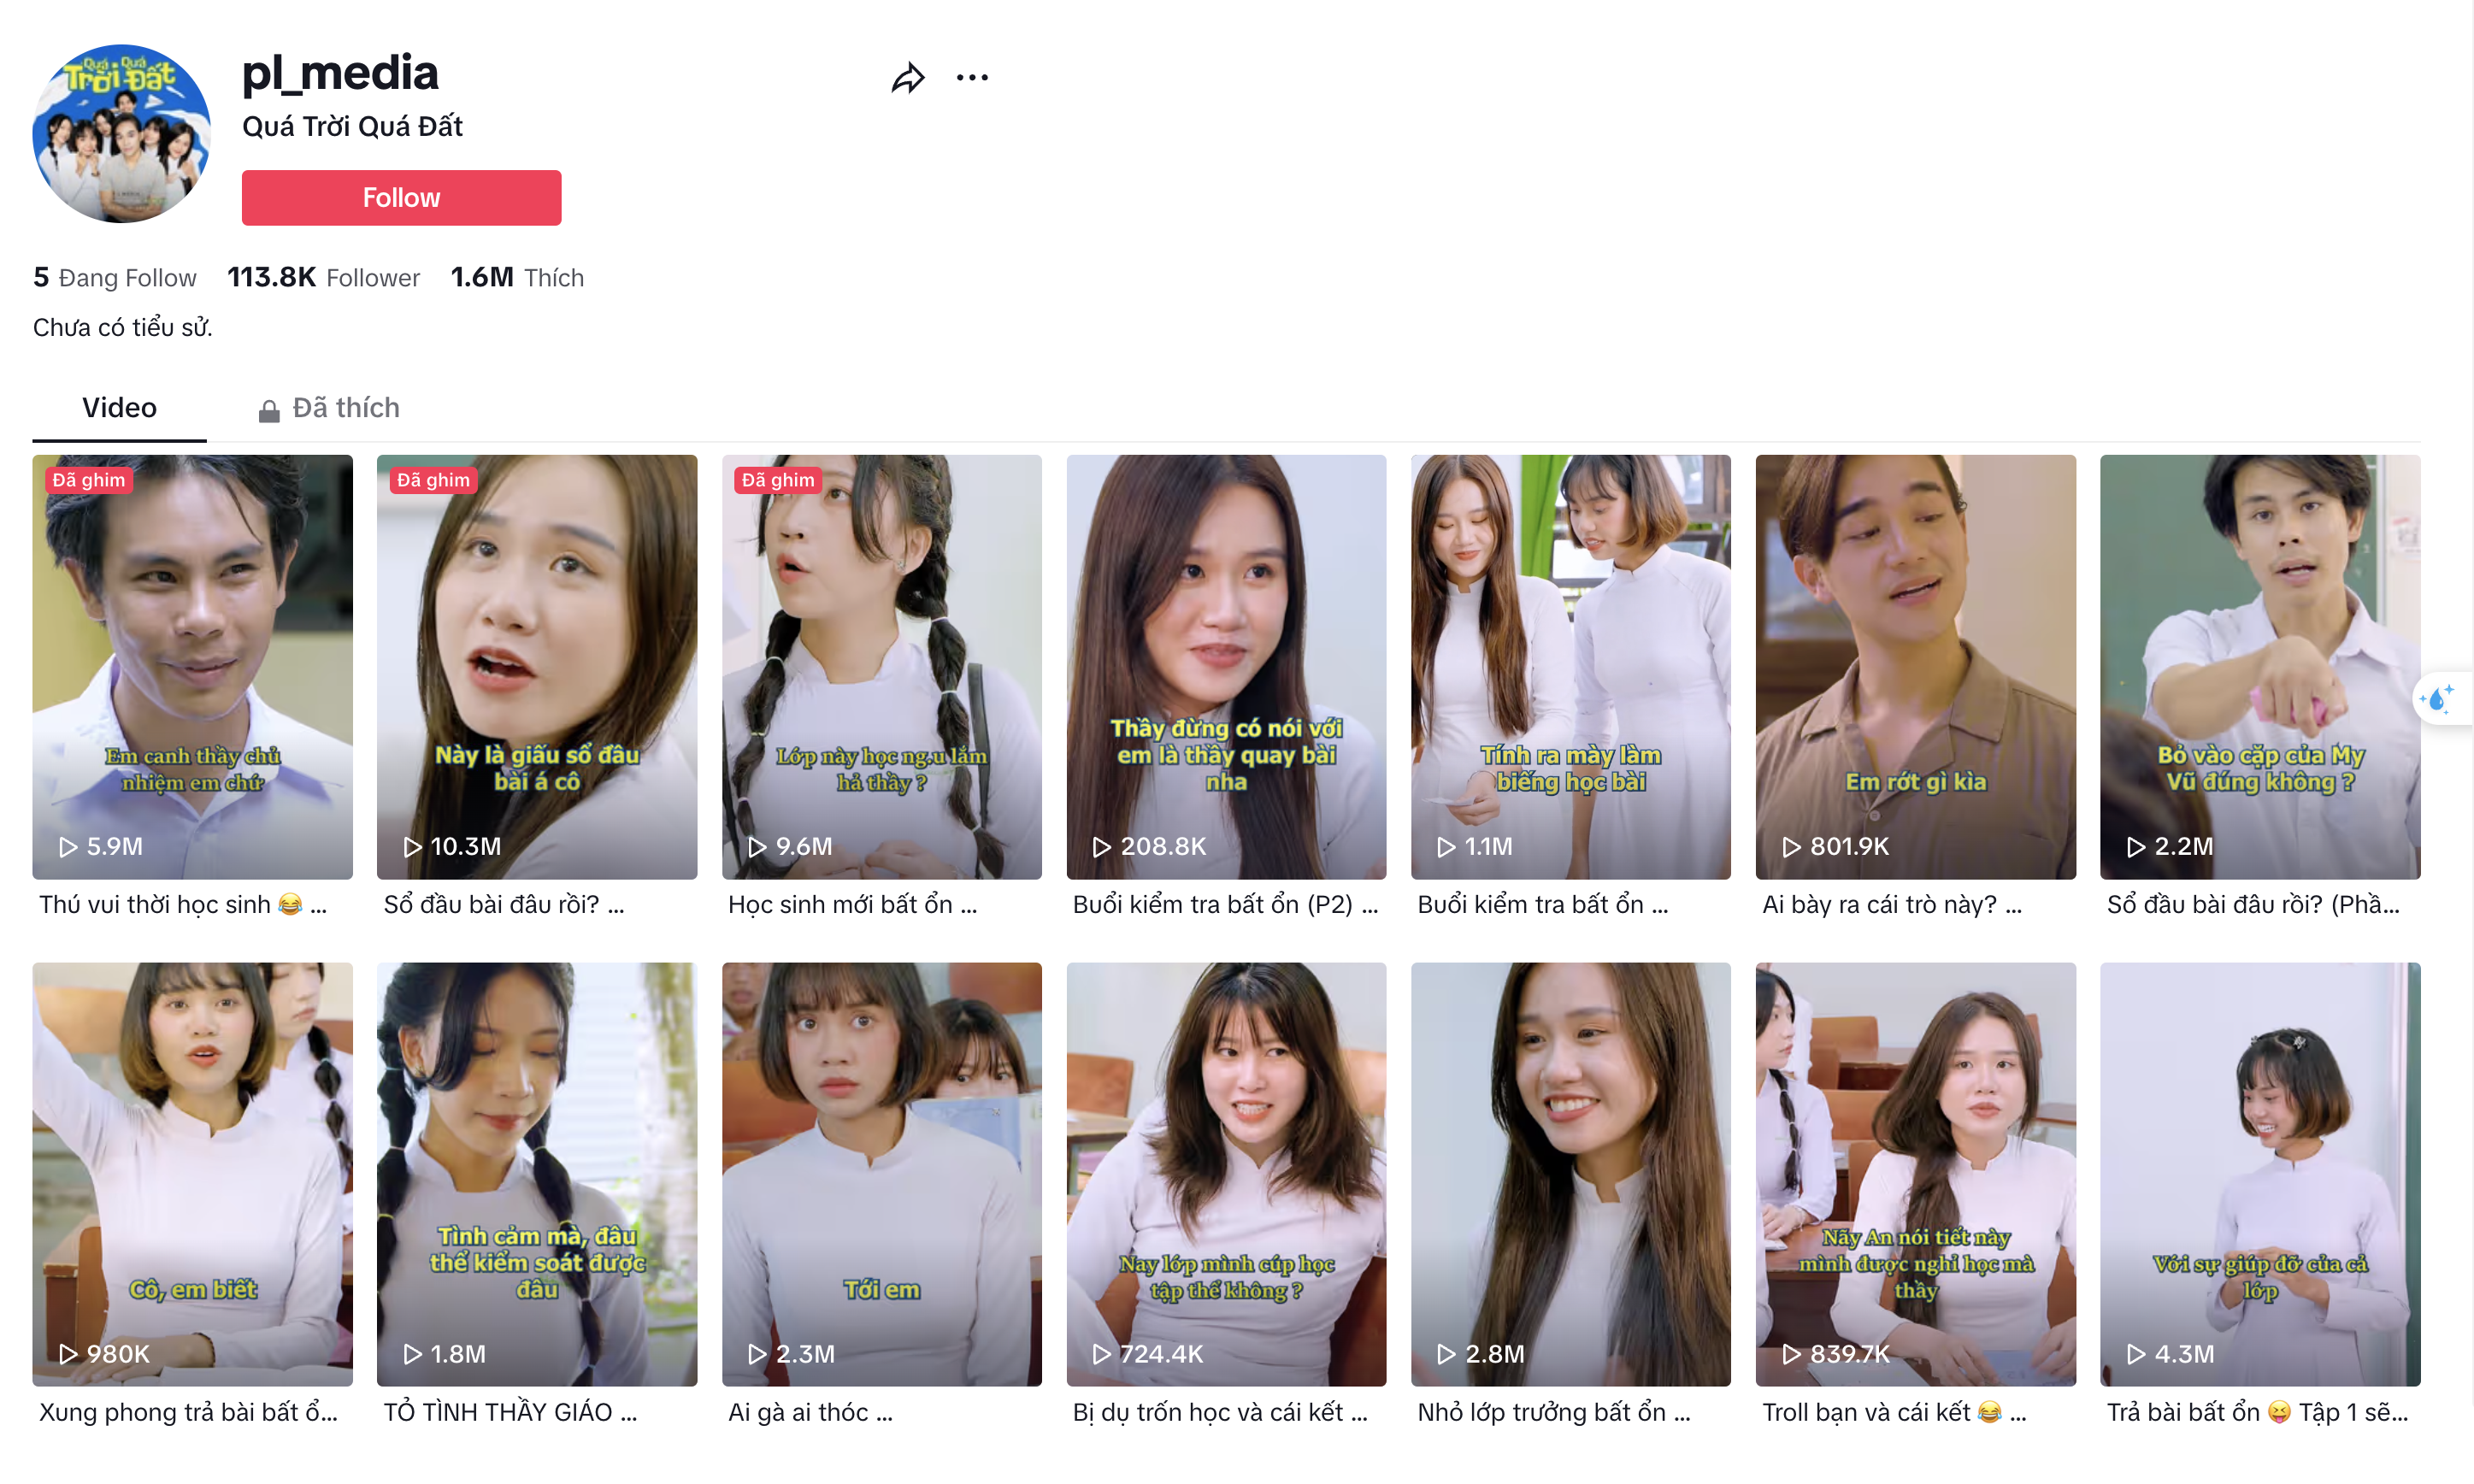Open the 5 Đang Follow list
Image resolution: width=2474 pixels, height=1484 pixels.
pos(114,278)
